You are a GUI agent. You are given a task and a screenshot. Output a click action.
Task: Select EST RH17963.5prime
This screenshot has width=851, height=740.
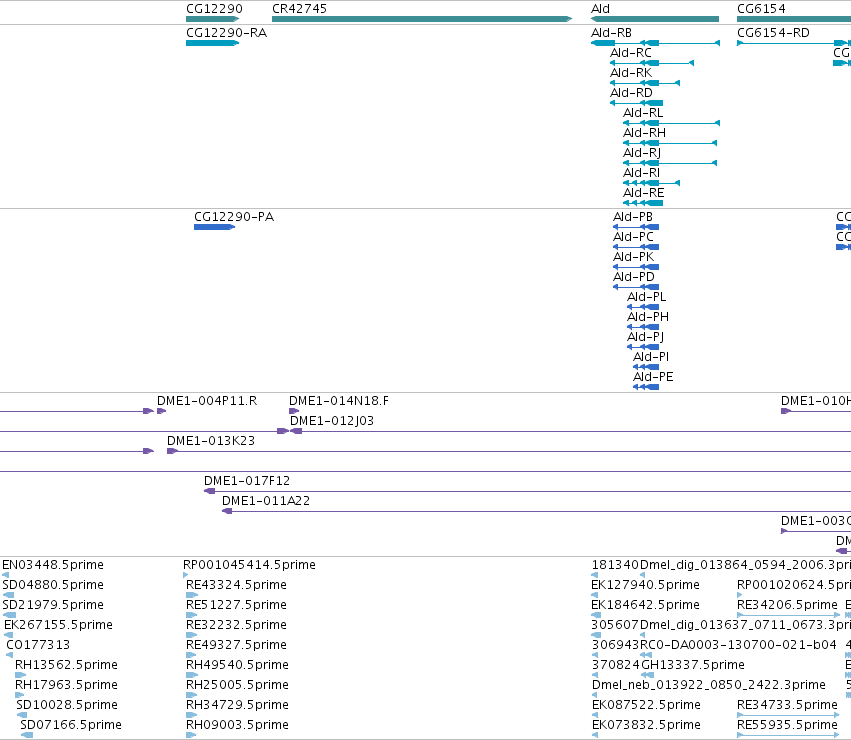click(x=66, y=685)
